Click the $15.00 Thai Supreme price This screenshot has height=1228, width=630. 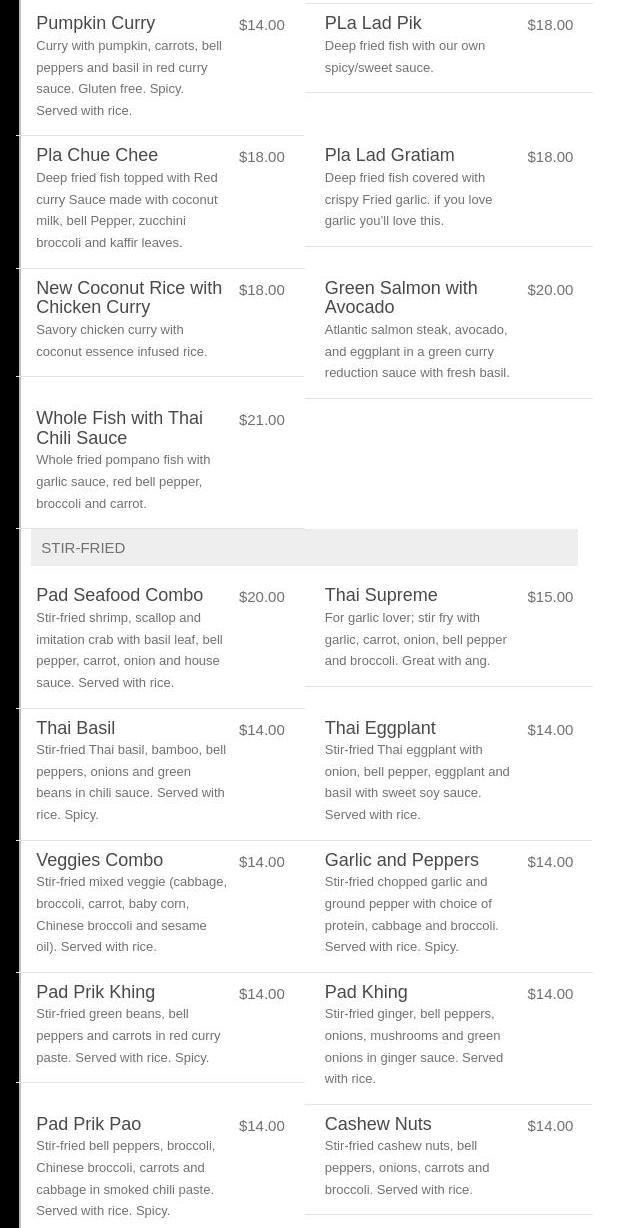click(x=550, y=597)
